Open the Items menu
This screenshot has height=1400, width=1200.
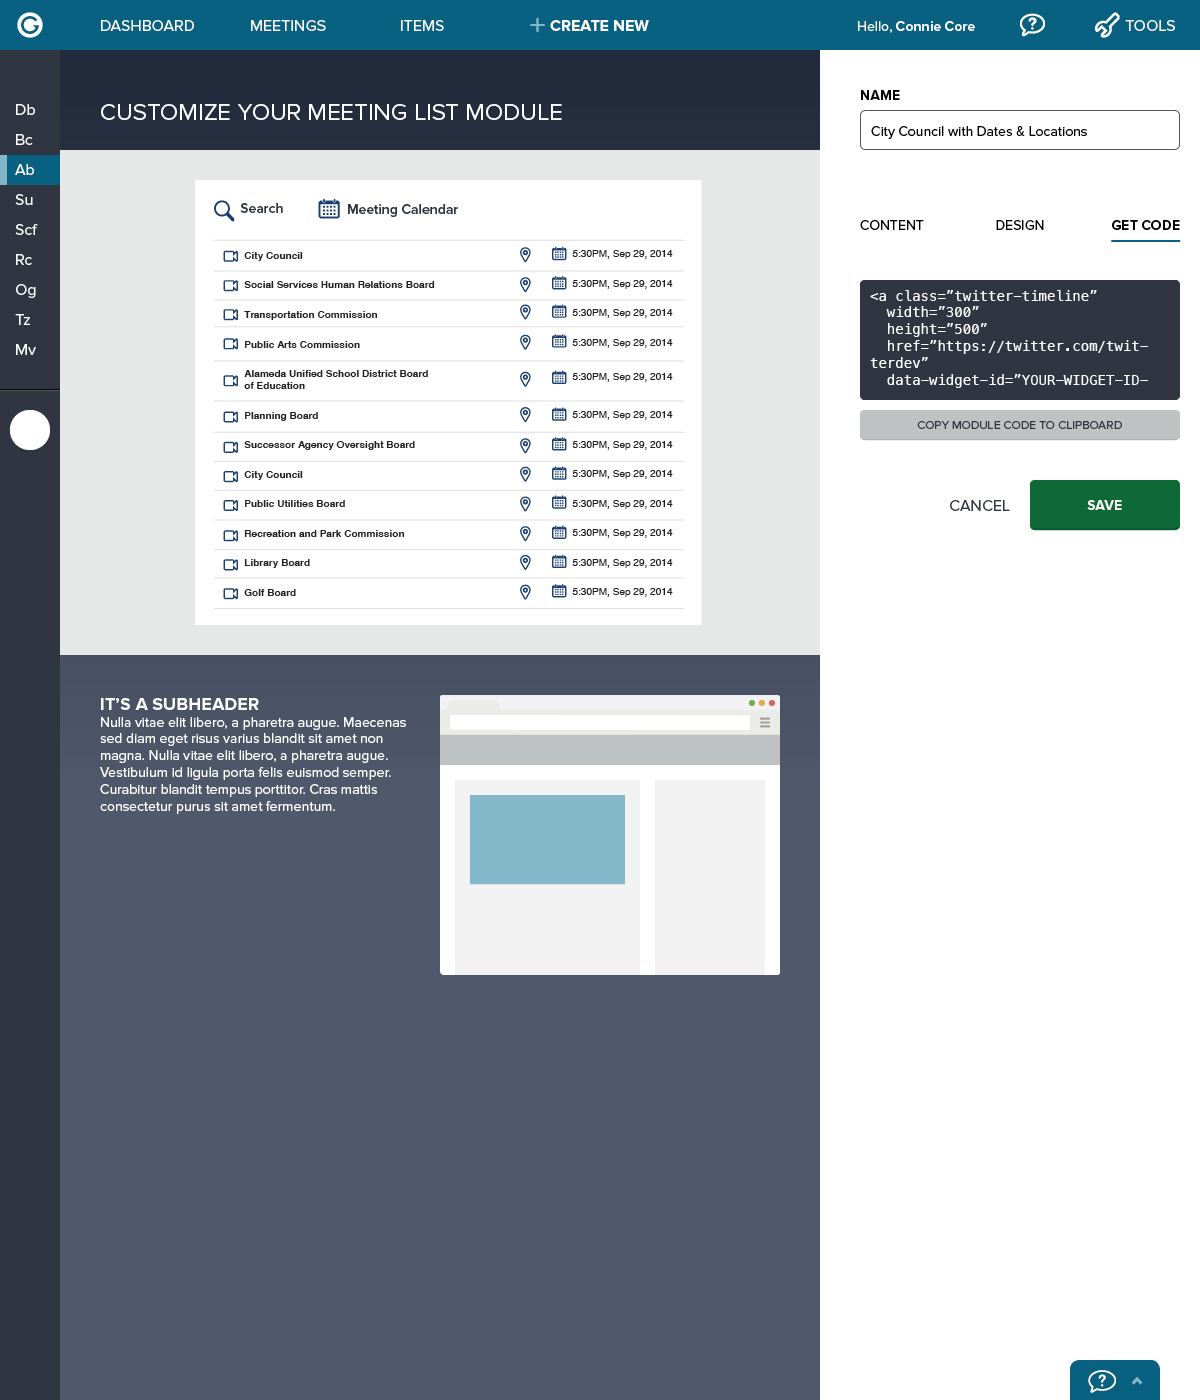point(422,26)
